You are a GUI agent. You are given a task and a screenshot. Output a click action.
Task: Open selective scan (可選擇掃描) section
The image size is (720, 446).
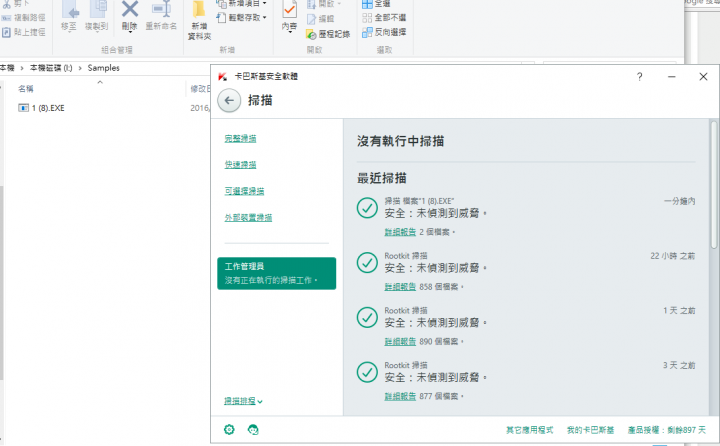click(x=244, y=191)
